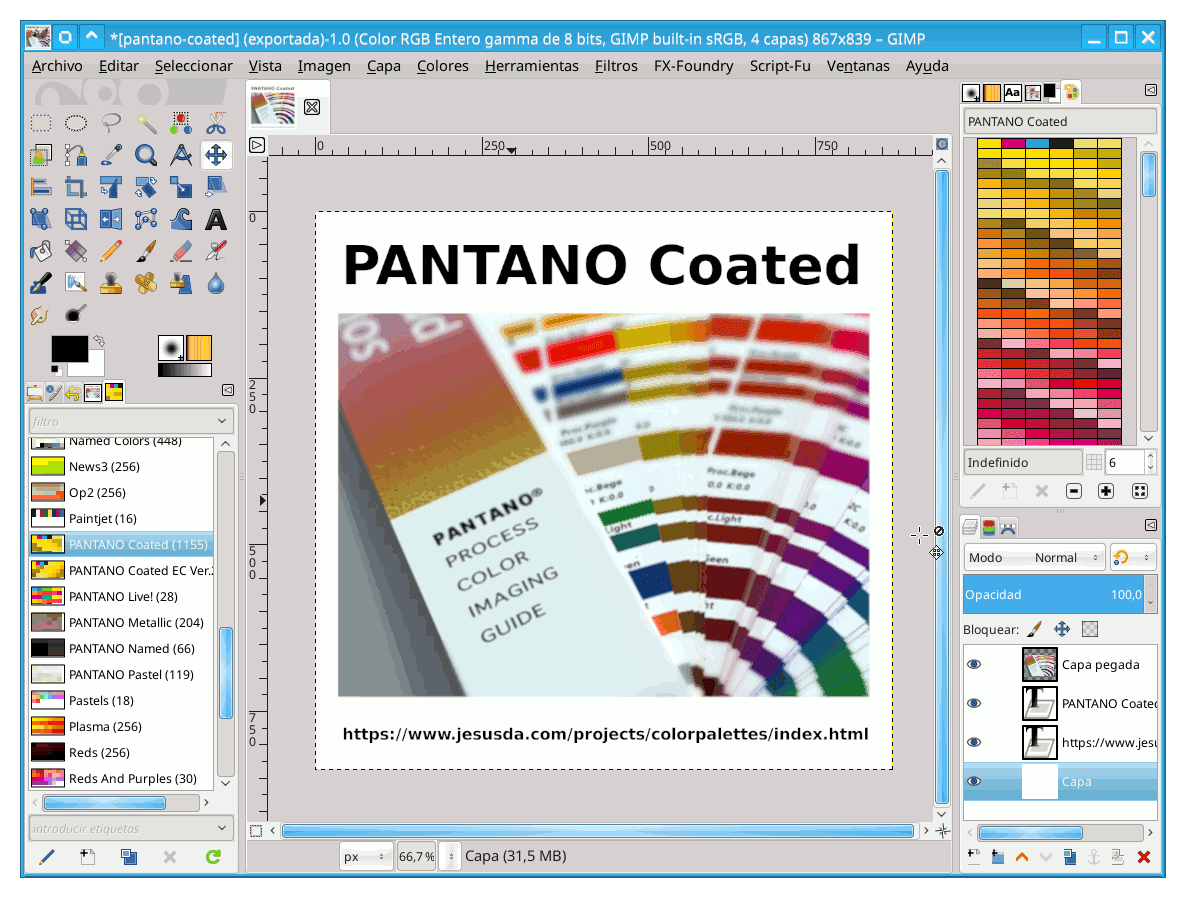Activate the Fuzzy Select (magic wand) tool
This screenshot has height=898, width=1186.
(x=146, y=123)
